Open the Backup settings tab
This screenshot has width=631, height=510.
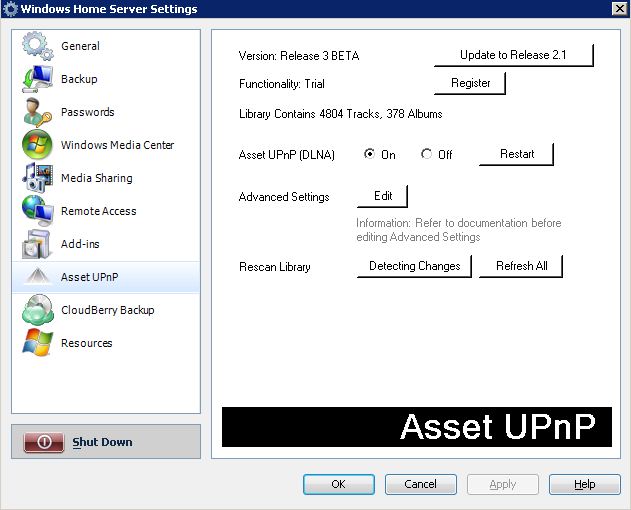point(106,79)
